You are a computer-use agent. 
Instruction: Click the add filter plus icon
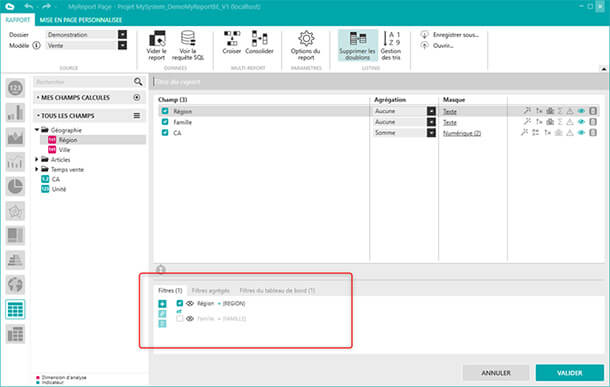click(162, 304)
